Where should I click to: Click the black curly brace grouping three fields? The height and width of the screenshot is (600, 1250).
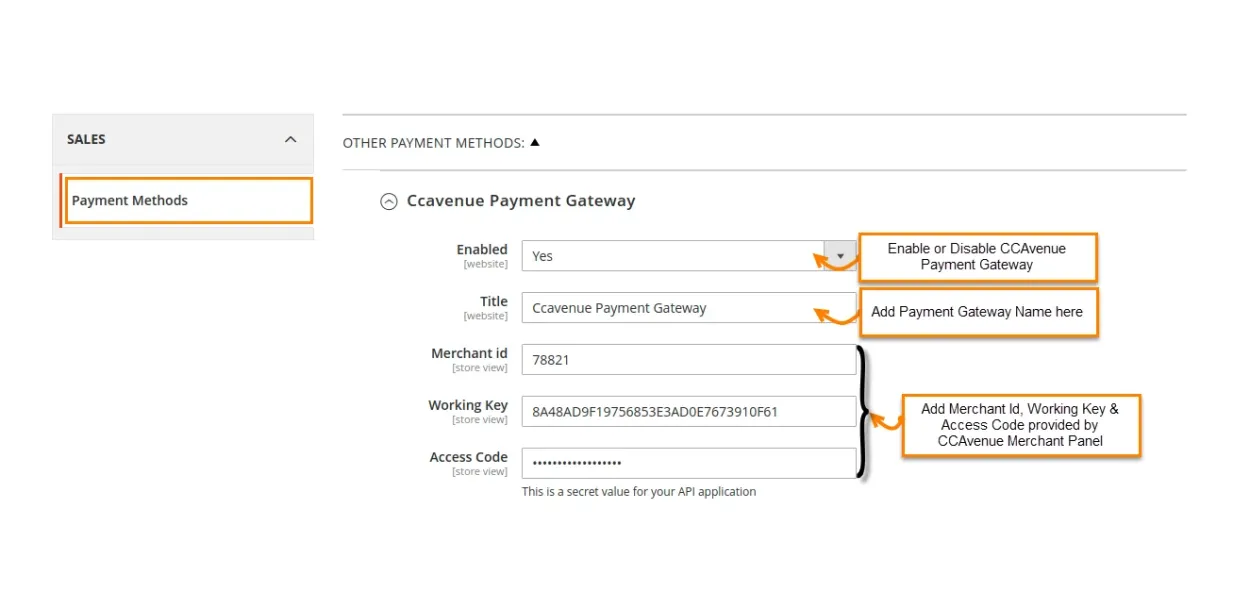(863, 411)
